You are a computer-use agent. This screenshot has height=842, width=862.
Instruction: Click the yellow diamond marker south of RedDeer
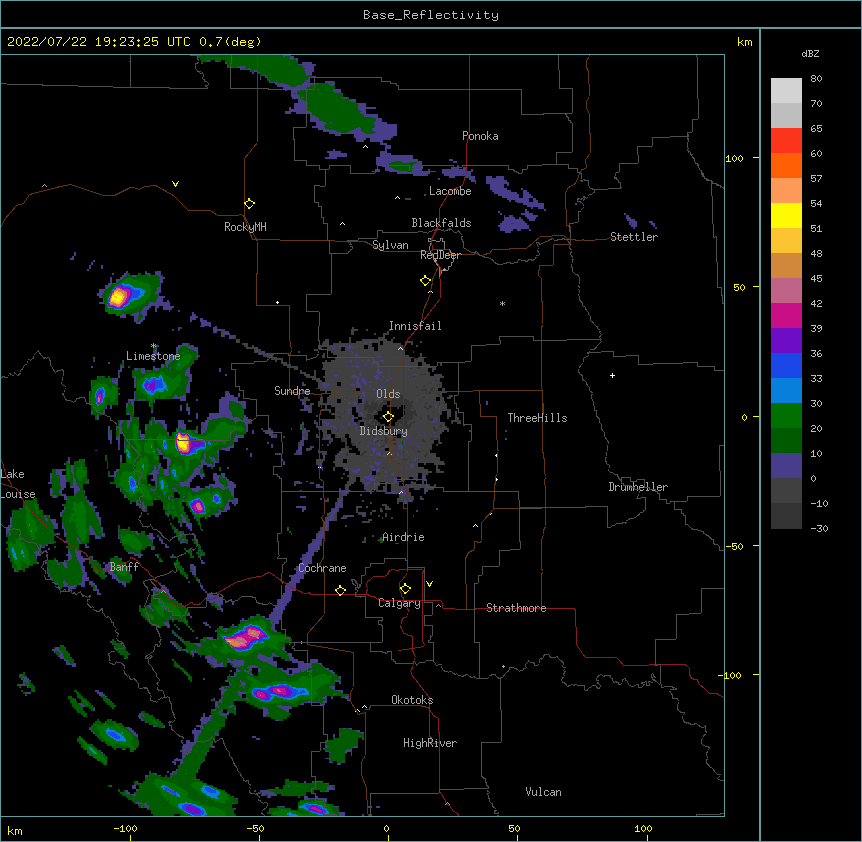coord(426,281)
